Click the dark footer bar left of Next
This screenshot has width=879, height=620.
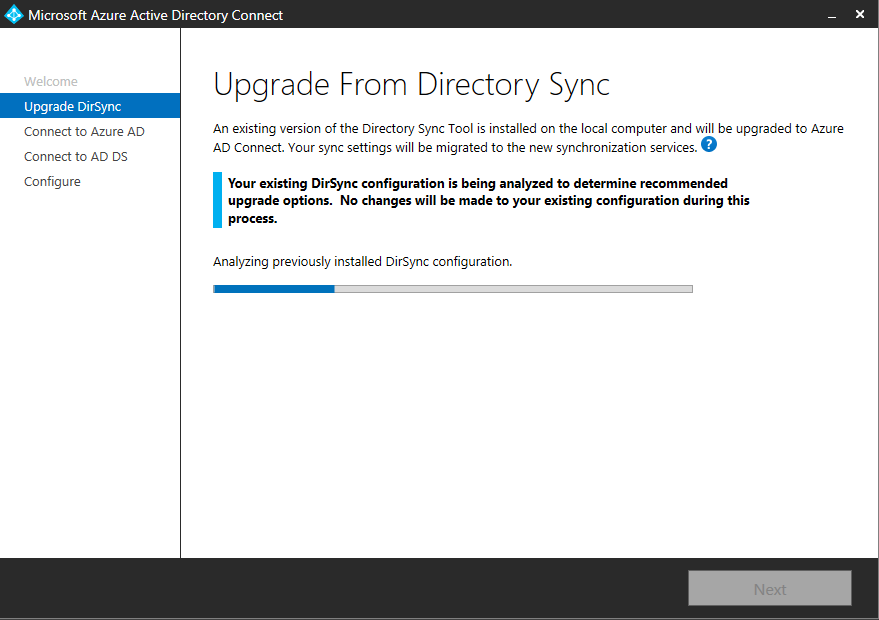pos(340,588)
